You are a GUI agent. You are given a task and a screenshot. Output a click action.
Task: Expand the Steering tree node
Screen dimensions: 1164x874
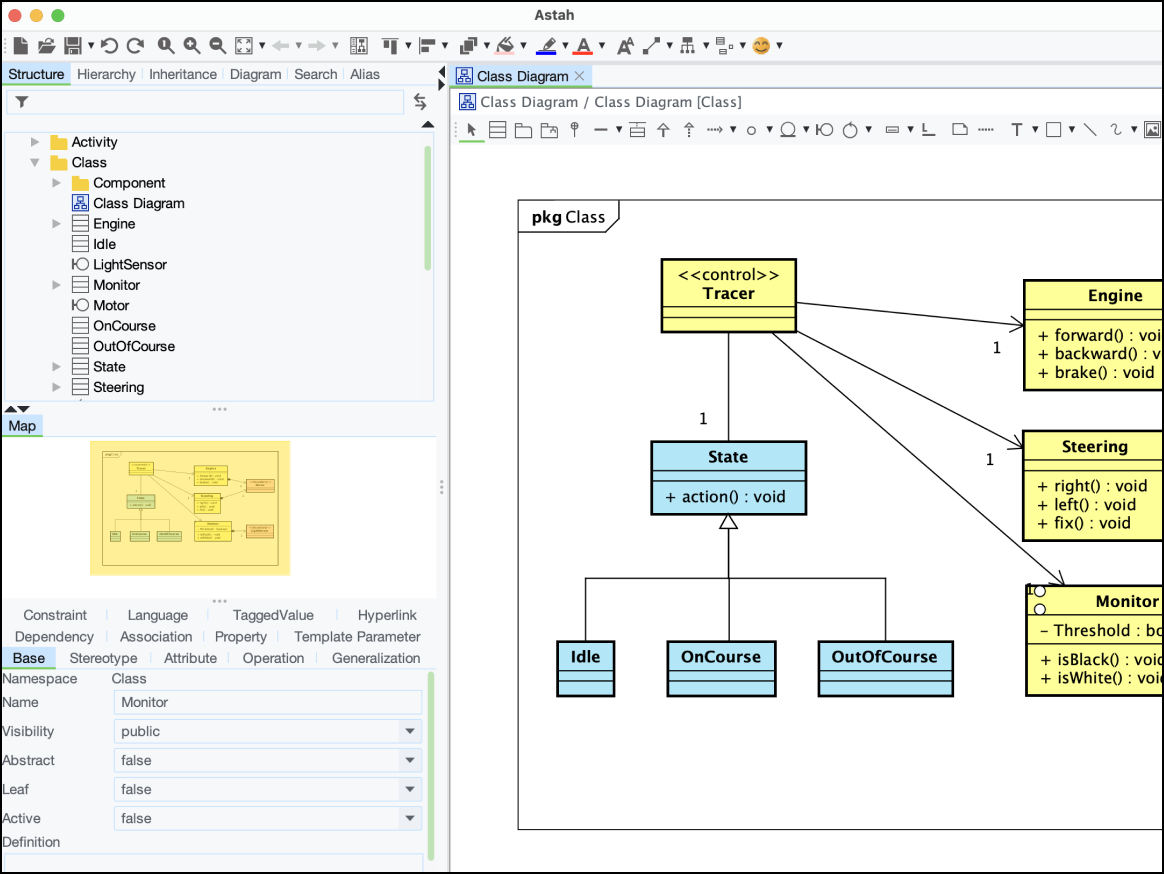[x=56, y=387]
